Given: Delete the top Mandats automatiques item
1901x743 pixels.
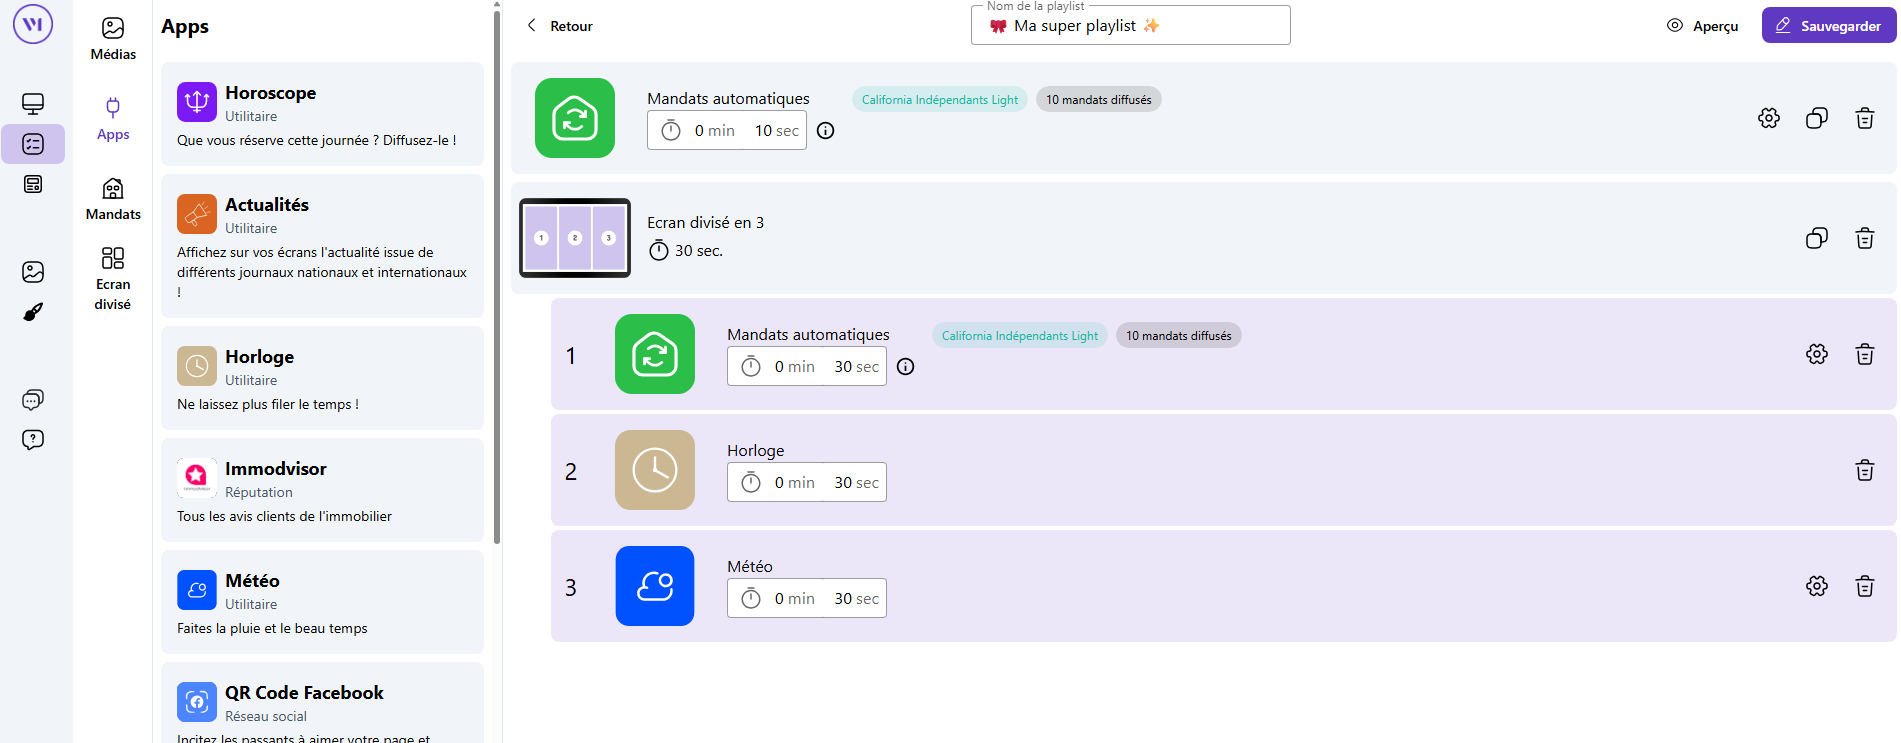Looking at the screenshot, I should (x=1865, y=118).
